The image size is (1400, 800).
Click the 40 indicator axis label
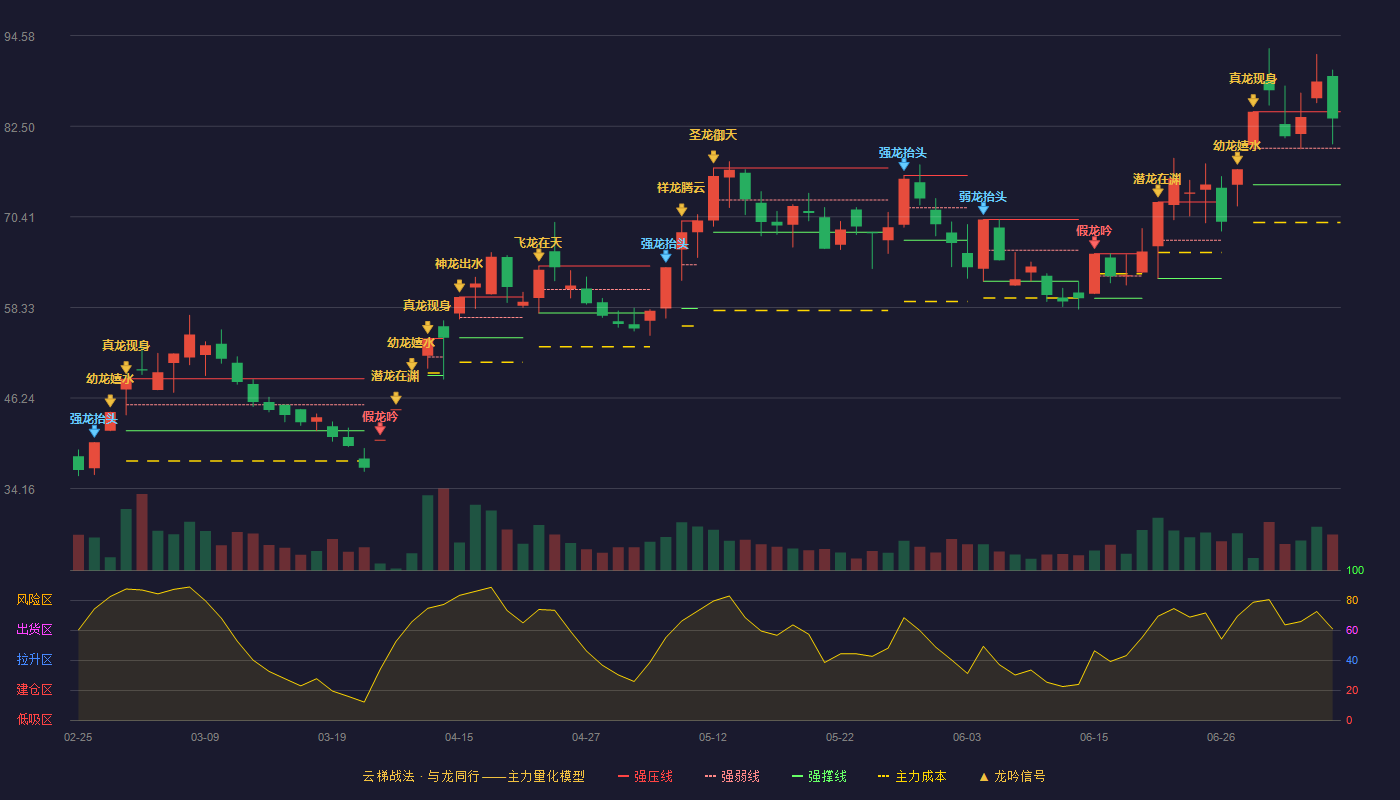[x=1352, y=660]
